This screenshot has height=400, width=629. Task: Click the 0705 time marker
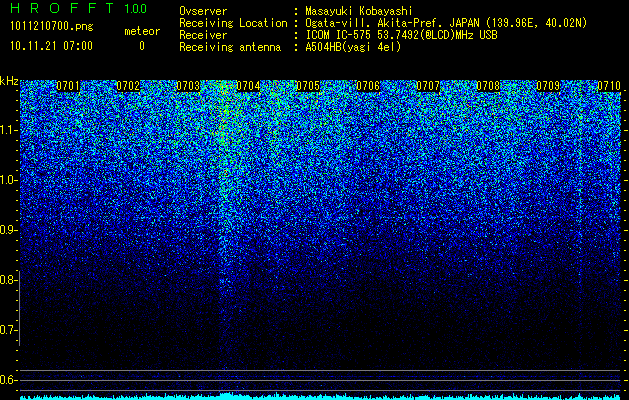[x=308, y=86]
